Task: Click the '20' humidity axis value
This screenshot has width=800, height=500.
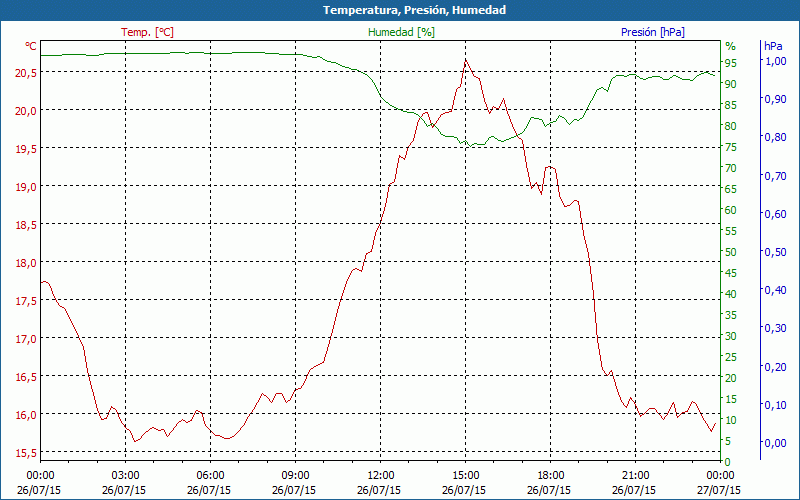Action: pos(731,378)
